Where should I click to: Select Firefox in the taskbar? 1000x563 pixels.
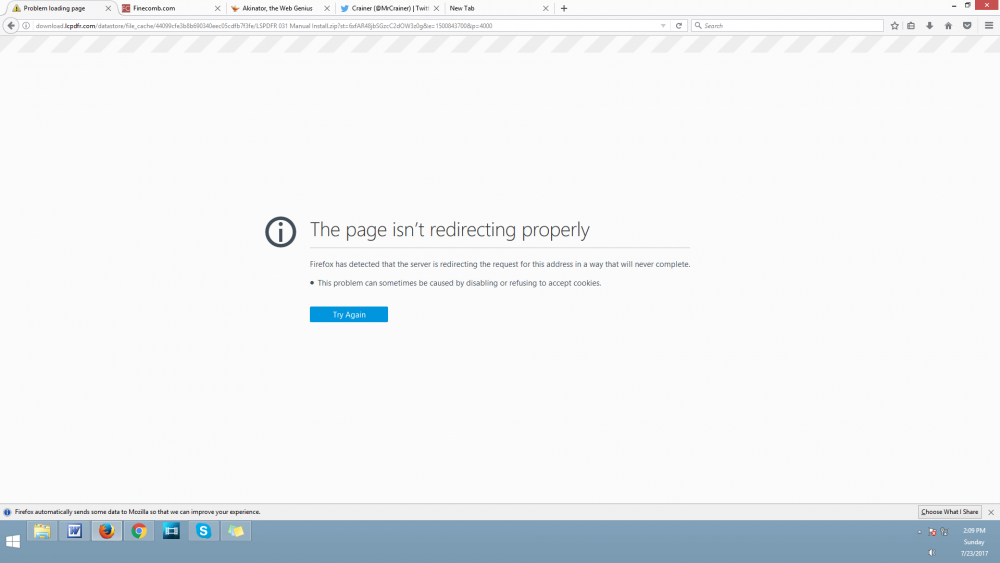(107, 531)
